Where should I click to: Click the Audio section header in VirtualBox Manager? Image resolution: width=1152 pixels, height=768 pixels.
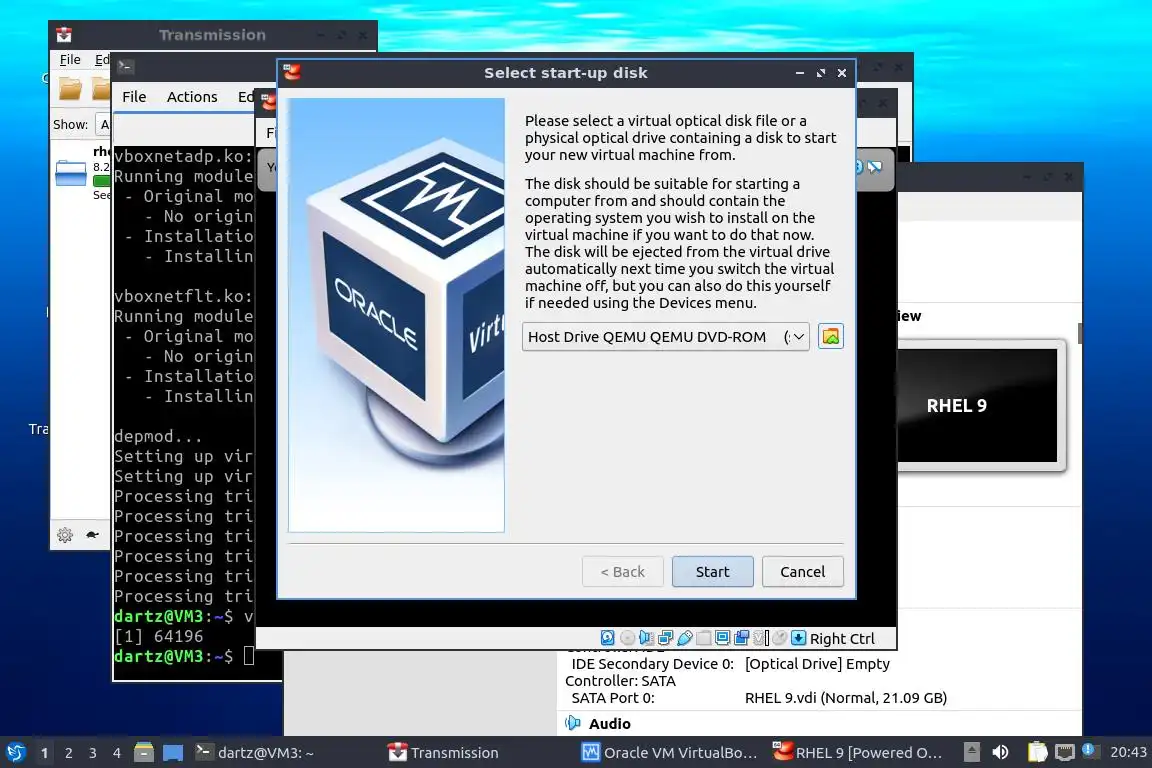tap(609, 724)
